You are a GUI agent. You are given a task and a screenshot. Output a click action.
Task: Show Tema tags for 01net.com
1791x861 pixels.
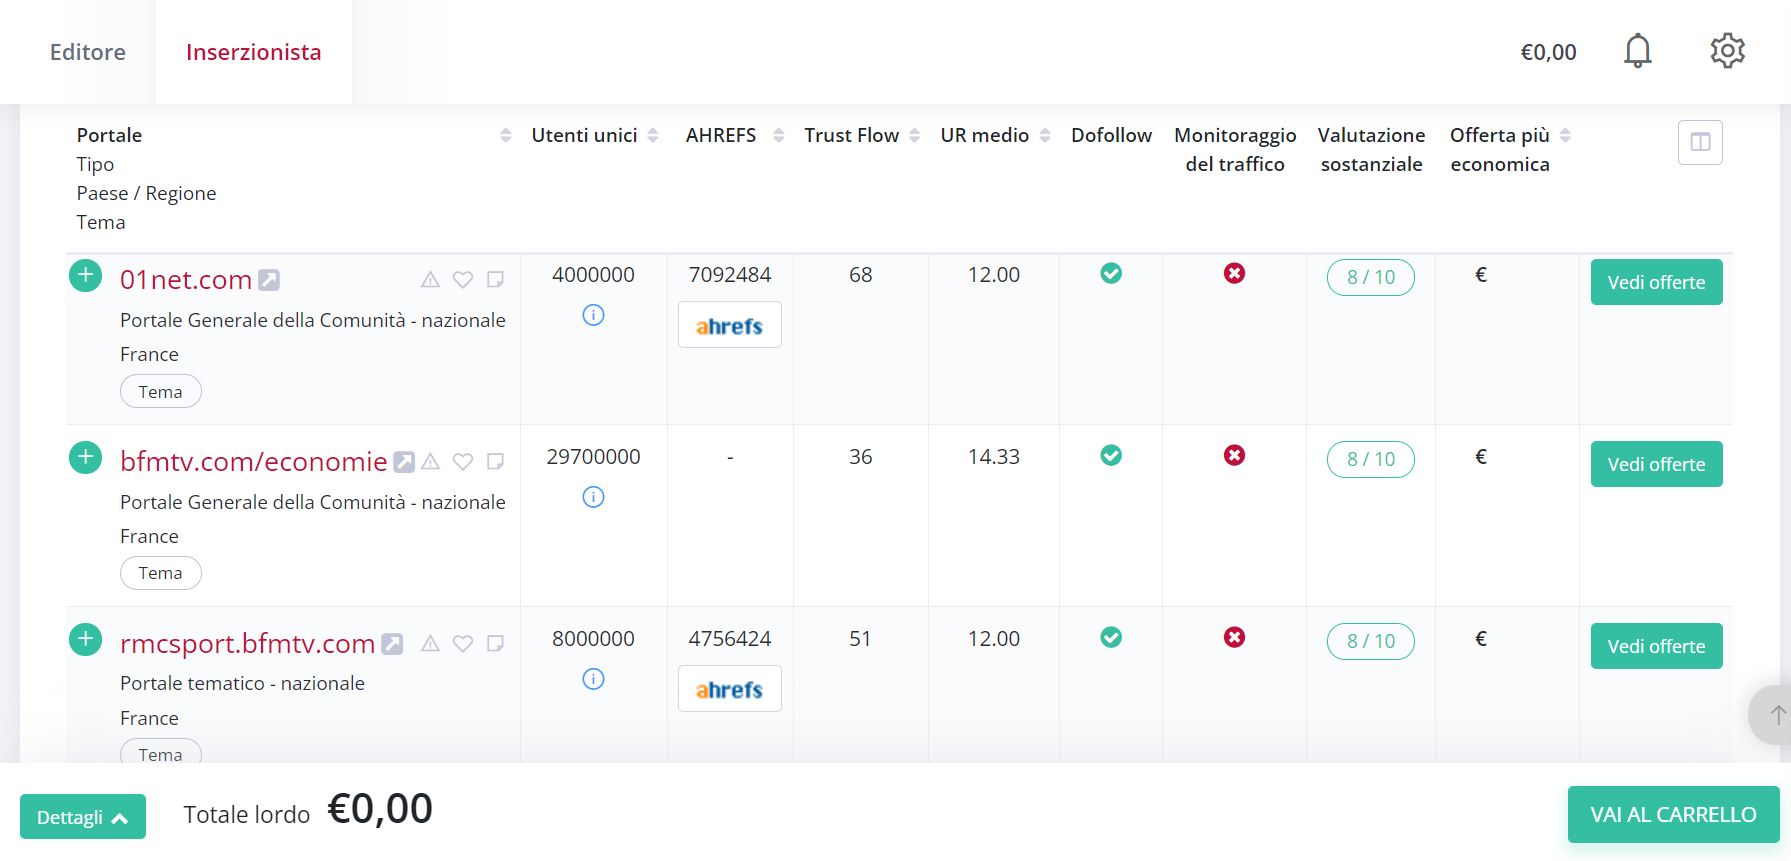click(x=161, y=391)
